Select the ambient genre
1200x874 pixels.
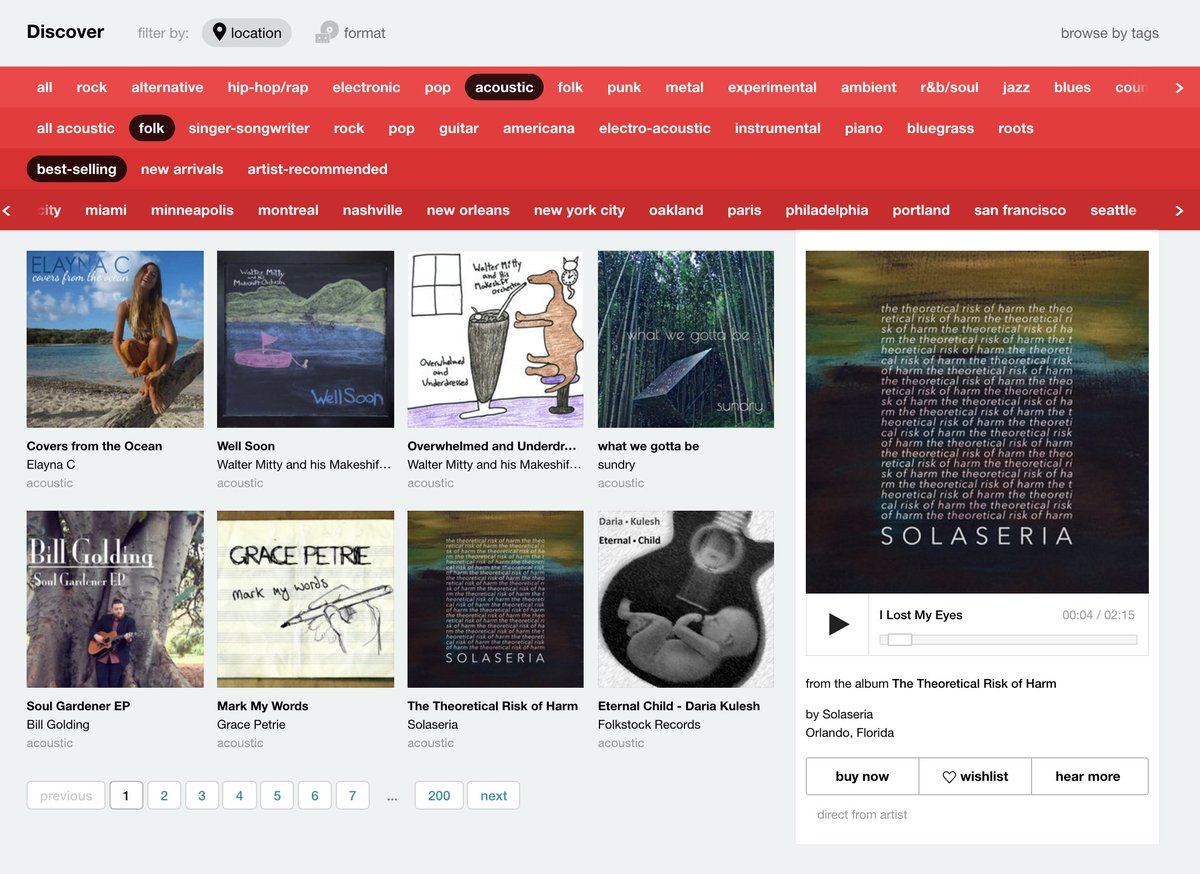869,87
